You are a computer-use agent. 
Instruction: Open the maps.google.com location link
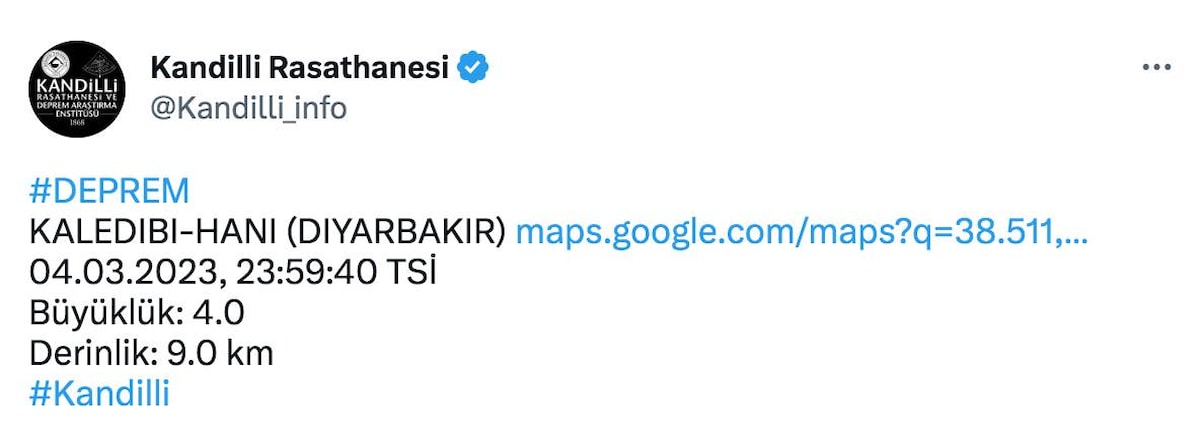(x=800, y=232)
